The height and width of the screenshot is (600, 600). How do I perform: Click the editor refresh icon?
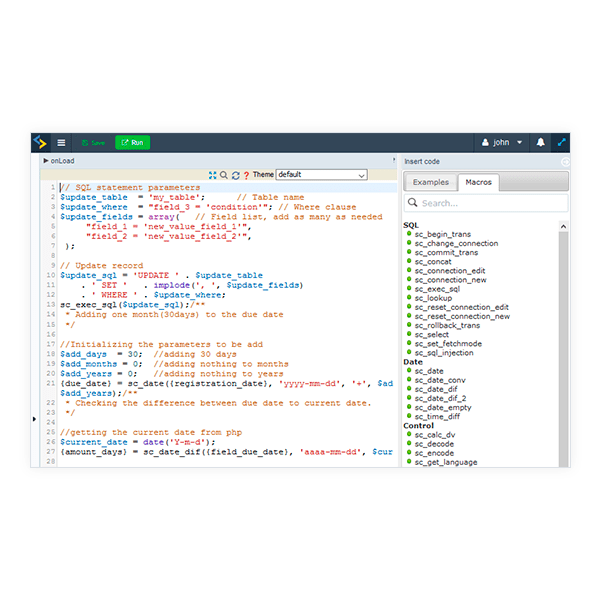[x=236, y=175]
